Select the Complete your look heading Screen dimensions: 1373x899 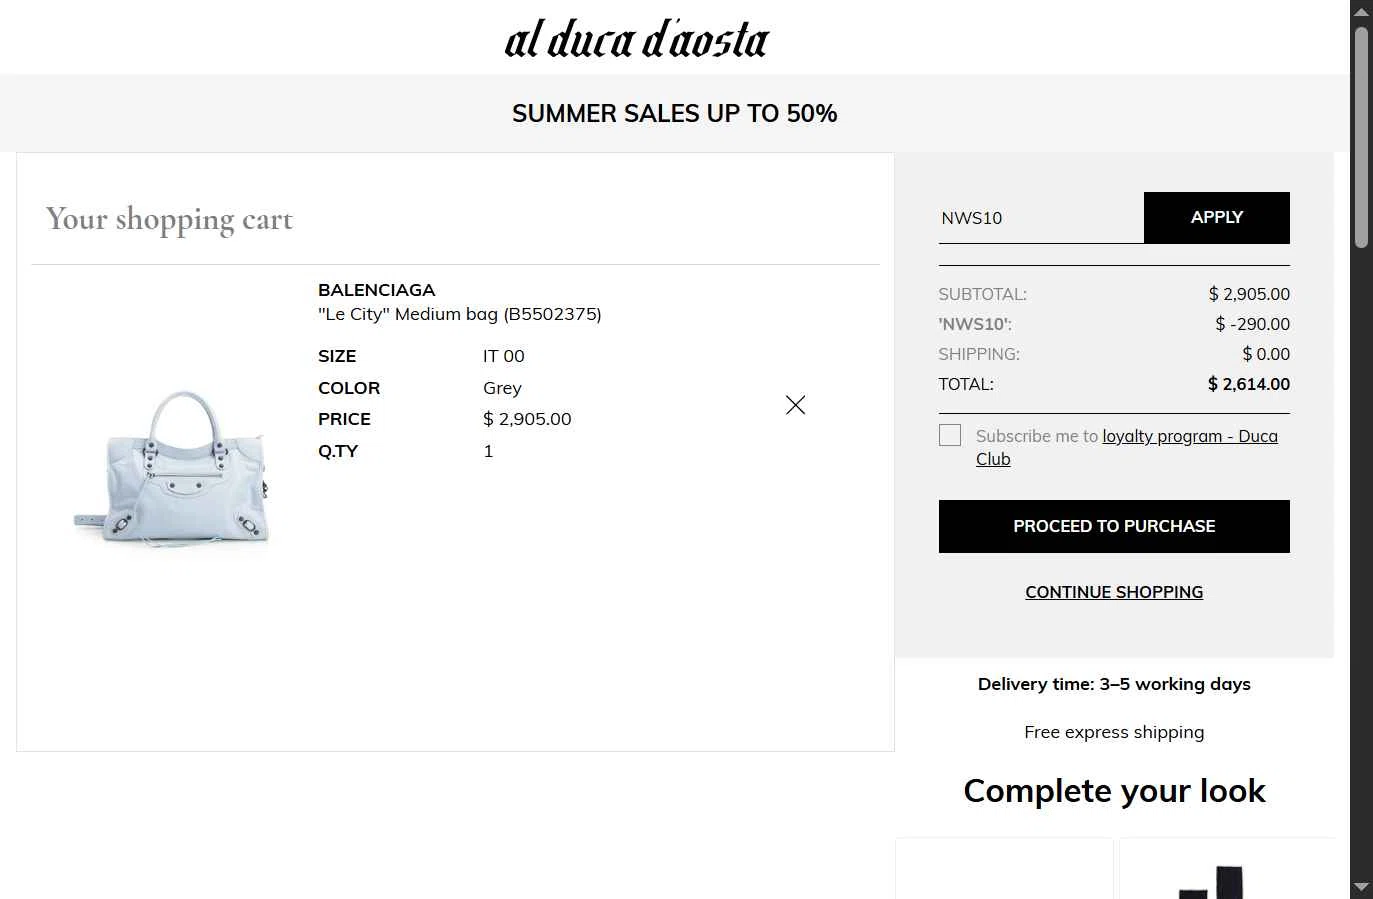(1114, 791)
